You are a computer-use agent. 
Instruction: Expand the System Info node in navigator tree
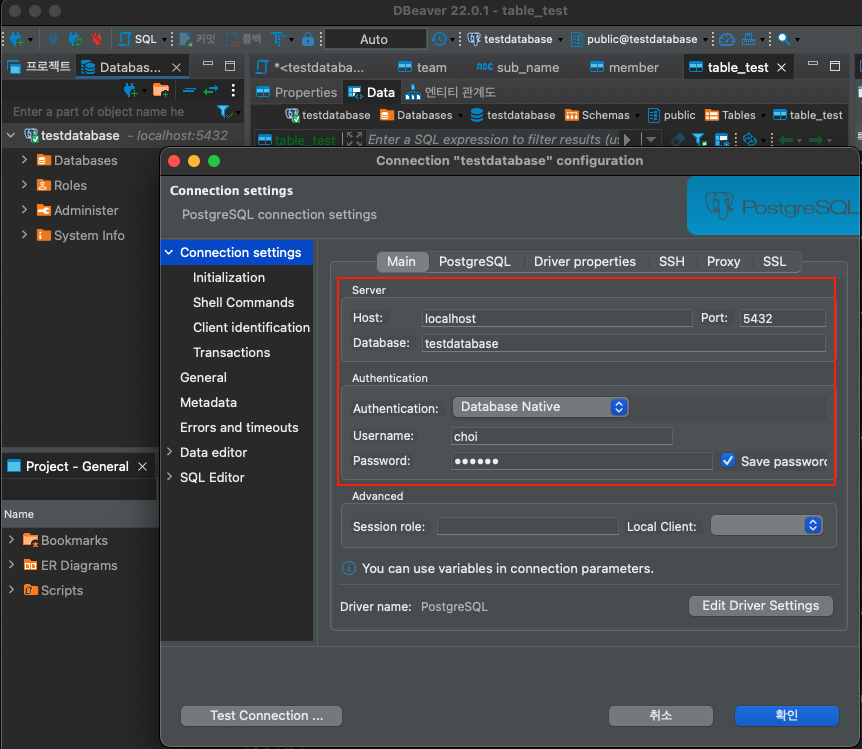click(24, 235)
